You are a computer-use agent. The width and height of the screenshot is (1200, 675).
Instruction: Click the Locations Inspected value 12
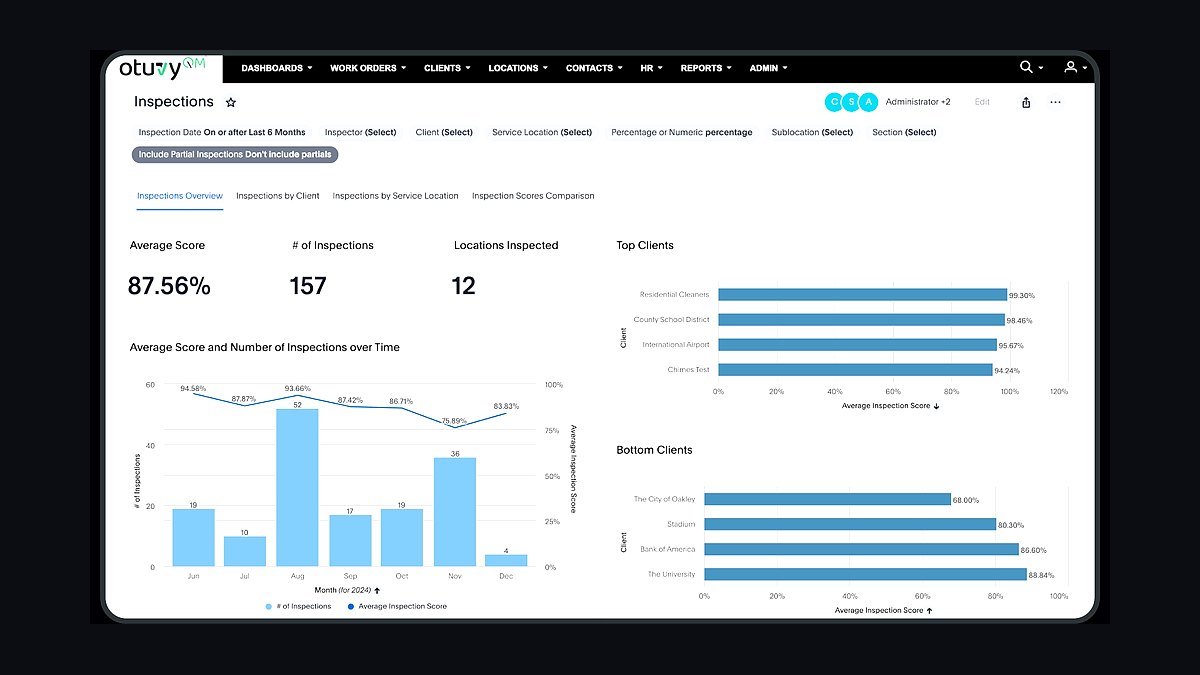coord(464,287)
